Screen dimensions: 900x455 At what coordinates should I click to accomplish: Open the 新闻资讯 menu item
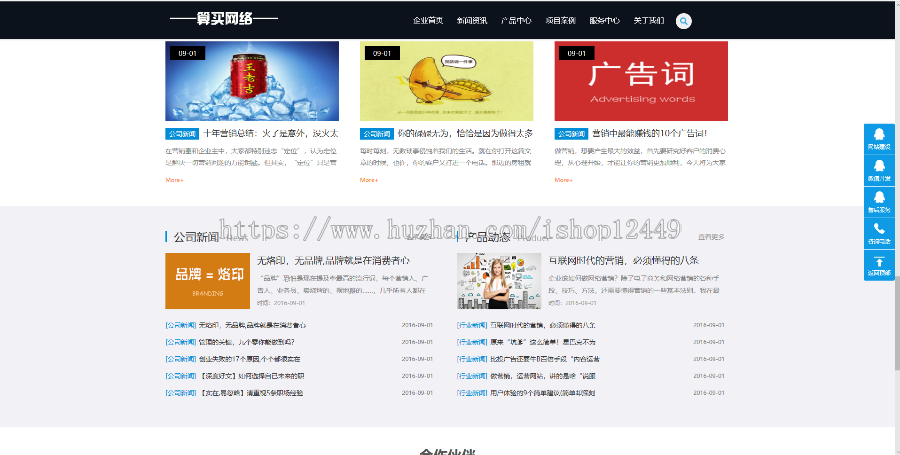click(472, 21)
